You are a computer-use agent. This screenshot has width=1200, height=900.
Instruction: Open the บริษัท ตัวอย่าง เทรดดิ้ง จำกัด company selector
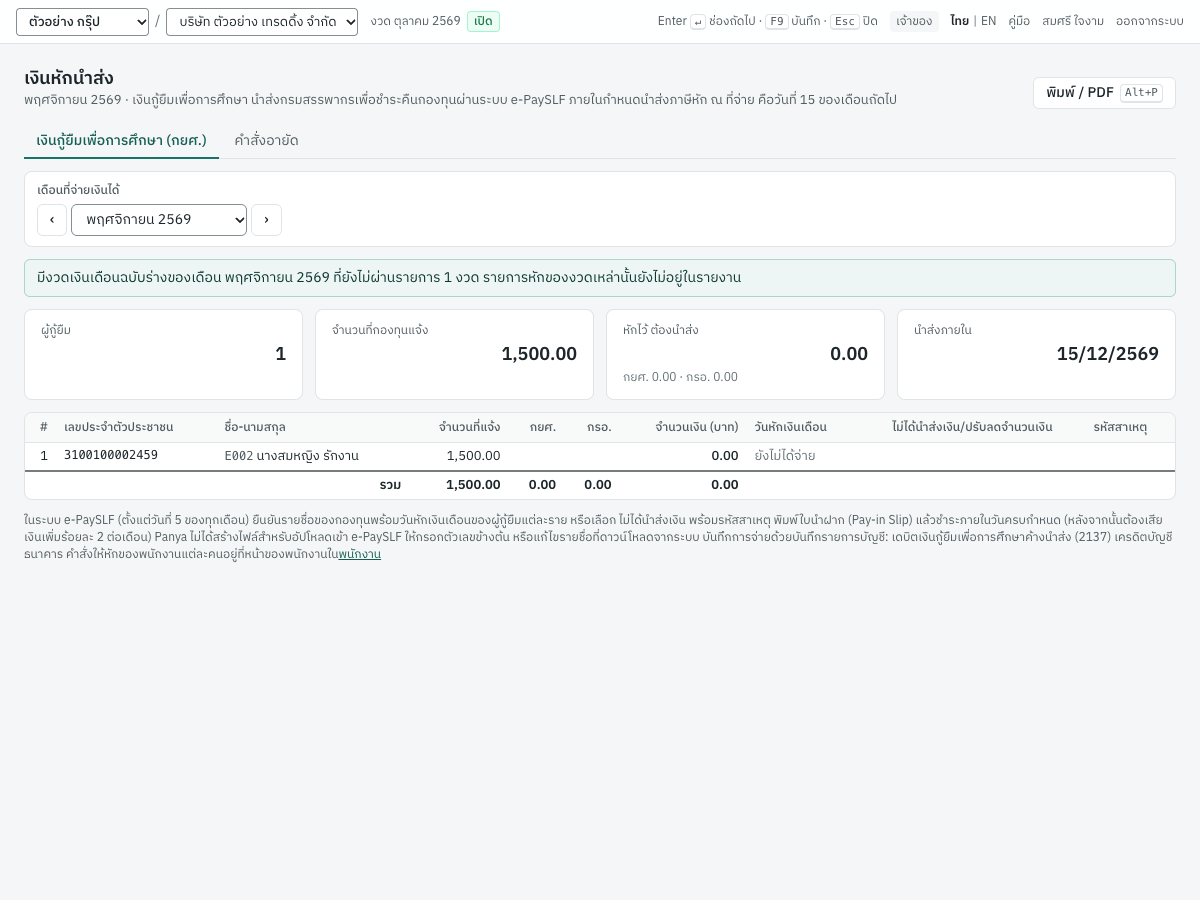(x=262, y=22)
